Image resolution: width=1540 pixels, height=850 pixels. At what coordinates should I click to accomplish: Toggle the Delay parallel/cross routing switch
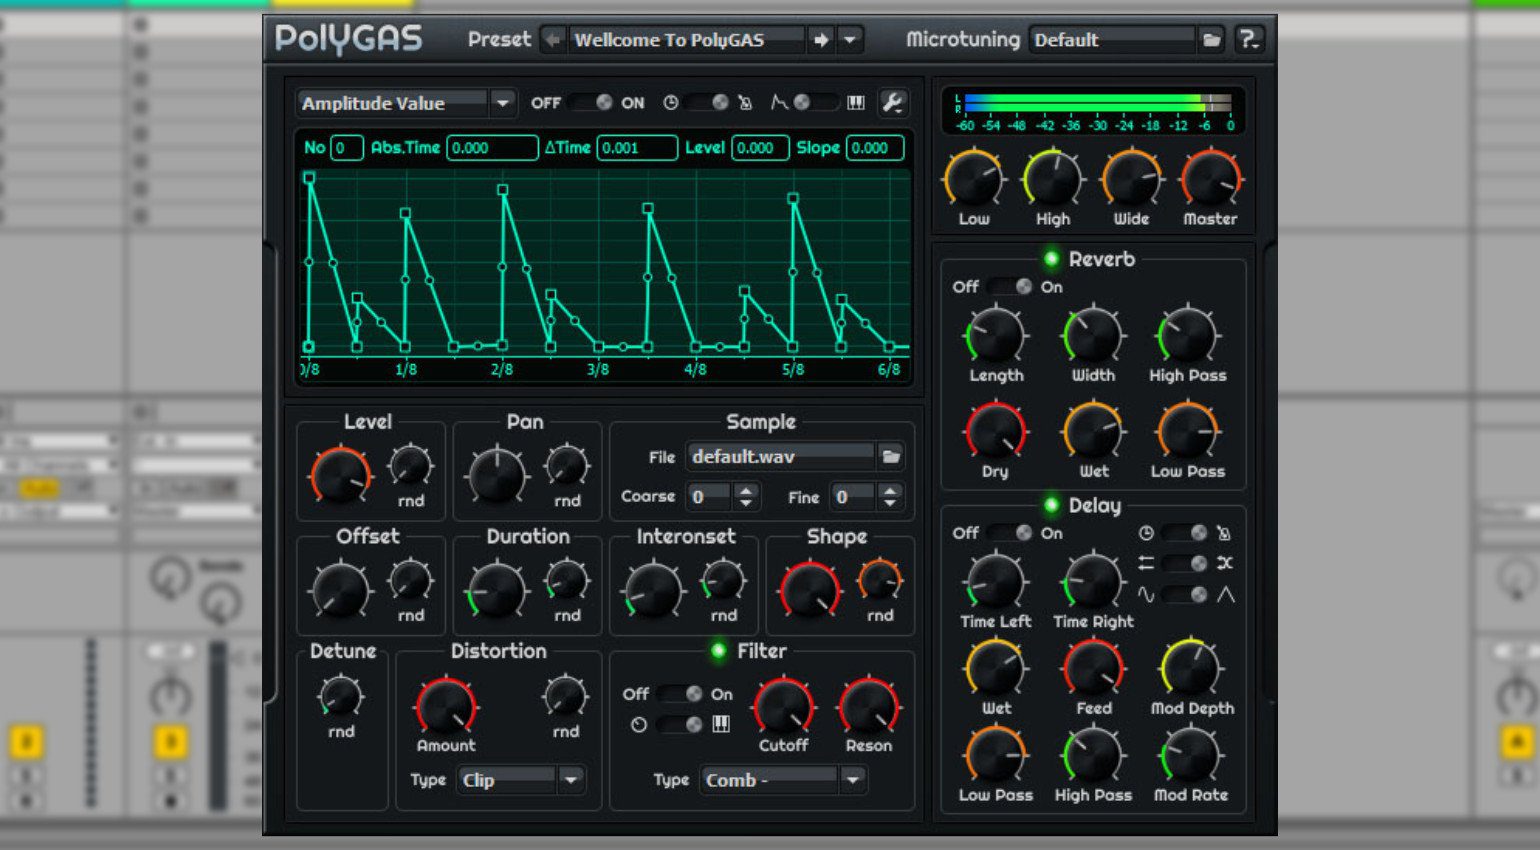1186,564
